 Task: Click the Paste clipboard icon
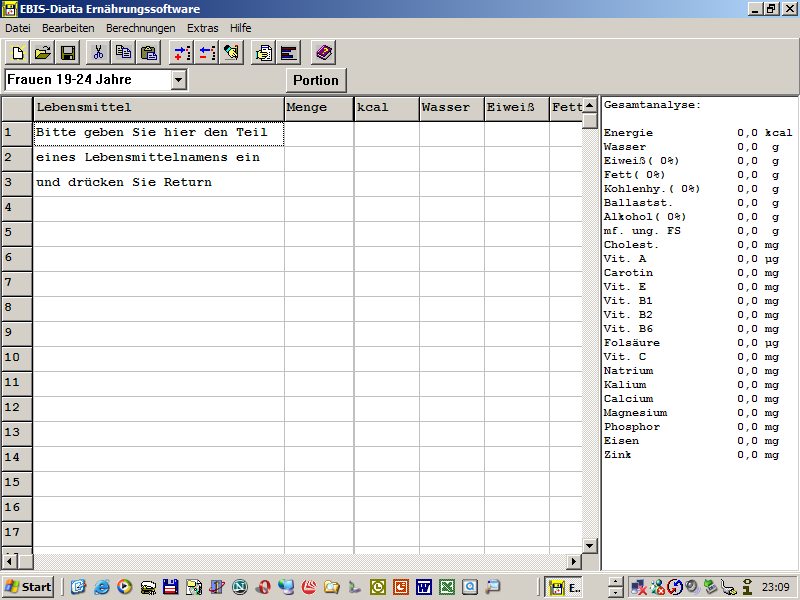[149, 53]
